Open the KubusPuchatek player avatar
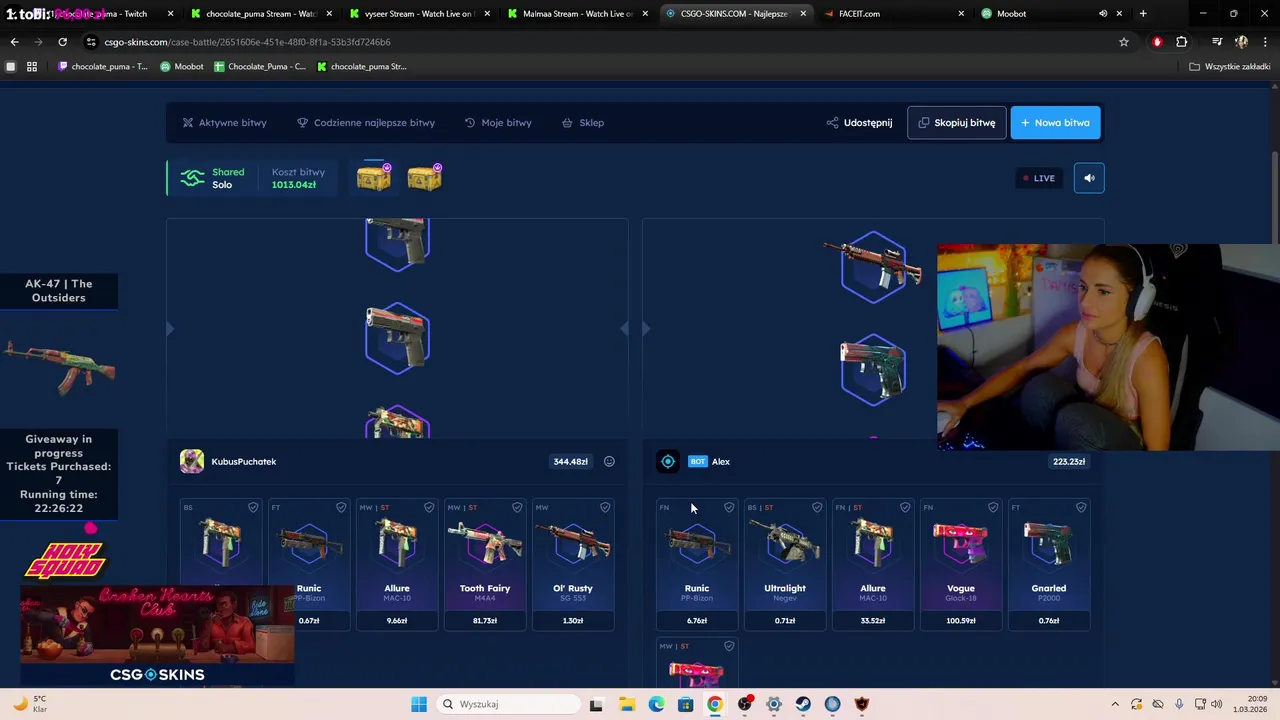Image resolution: width=1280 pixels, height=720 pixels. click(192, 461)
